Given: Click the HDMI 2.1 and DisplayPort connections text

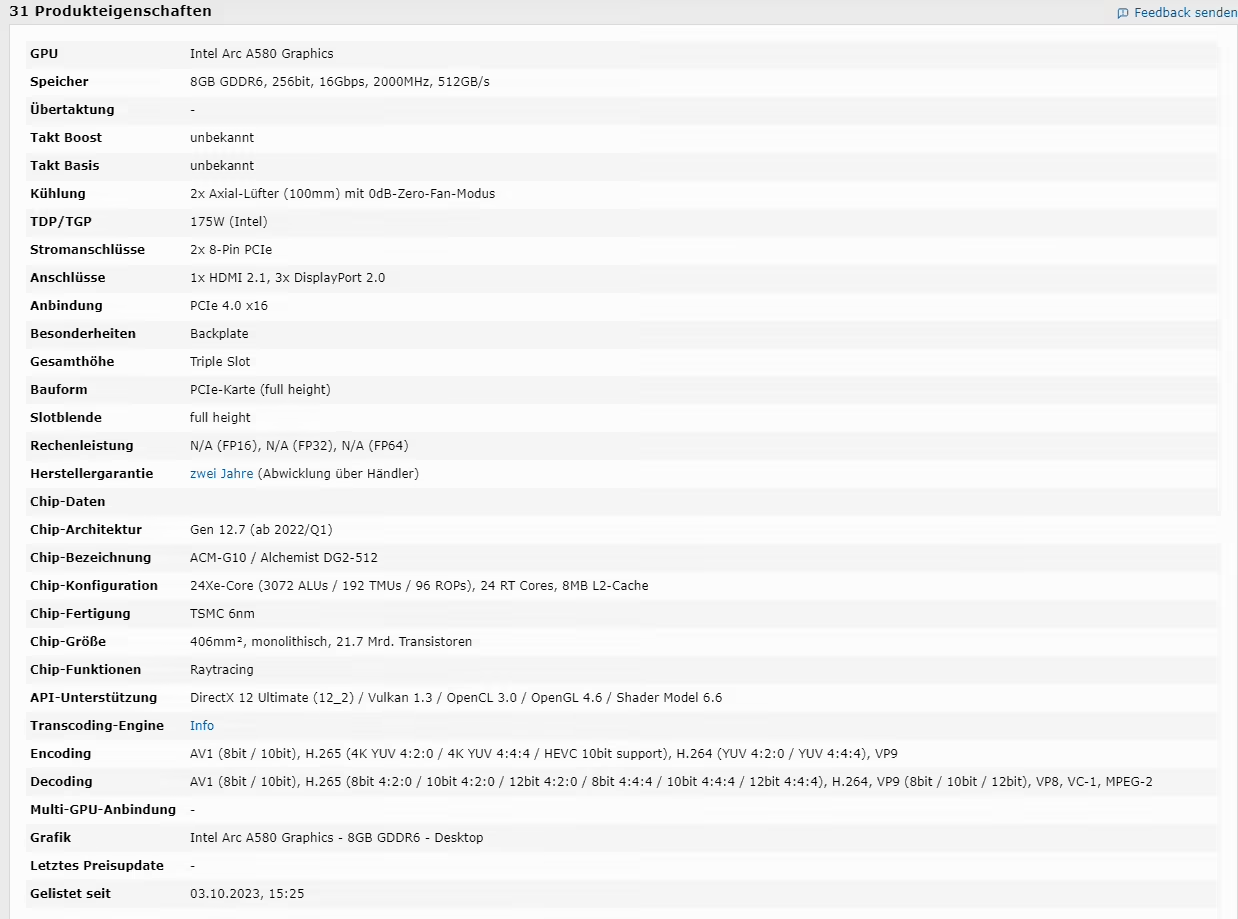Looking at the screenshot, I should tap(287, 277).
